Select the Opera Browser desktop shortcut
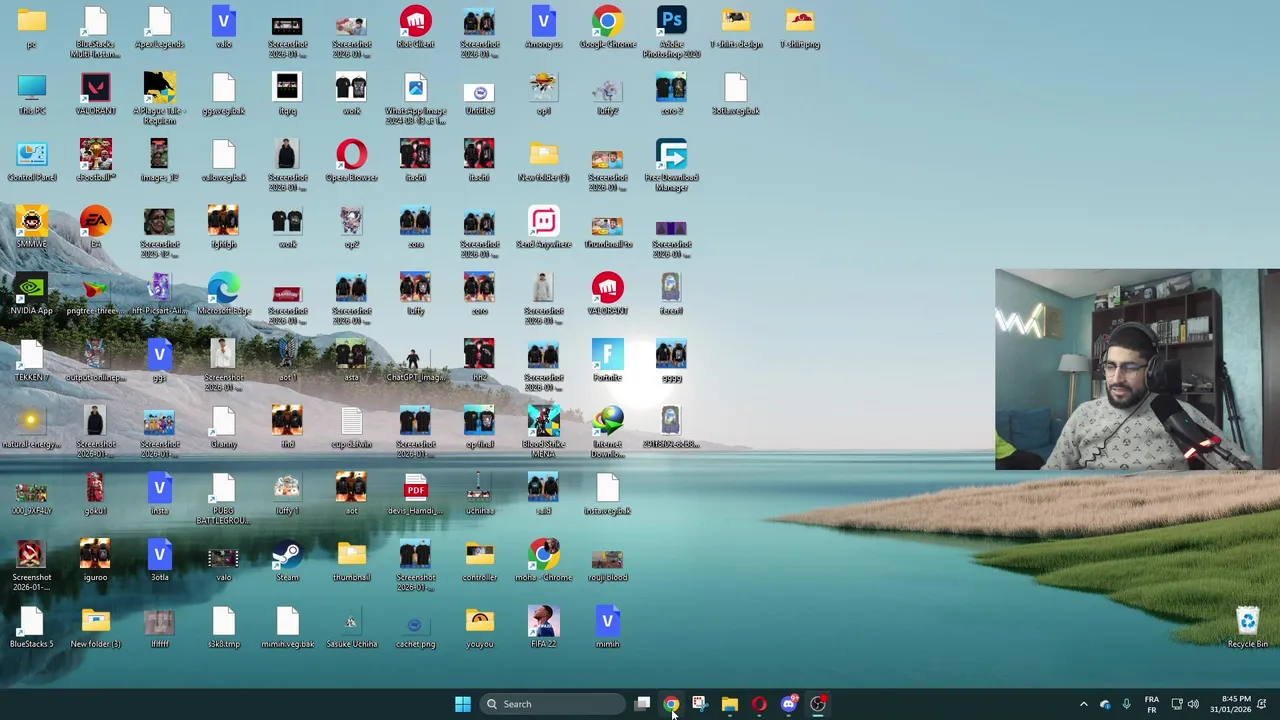 click(351, 162)
